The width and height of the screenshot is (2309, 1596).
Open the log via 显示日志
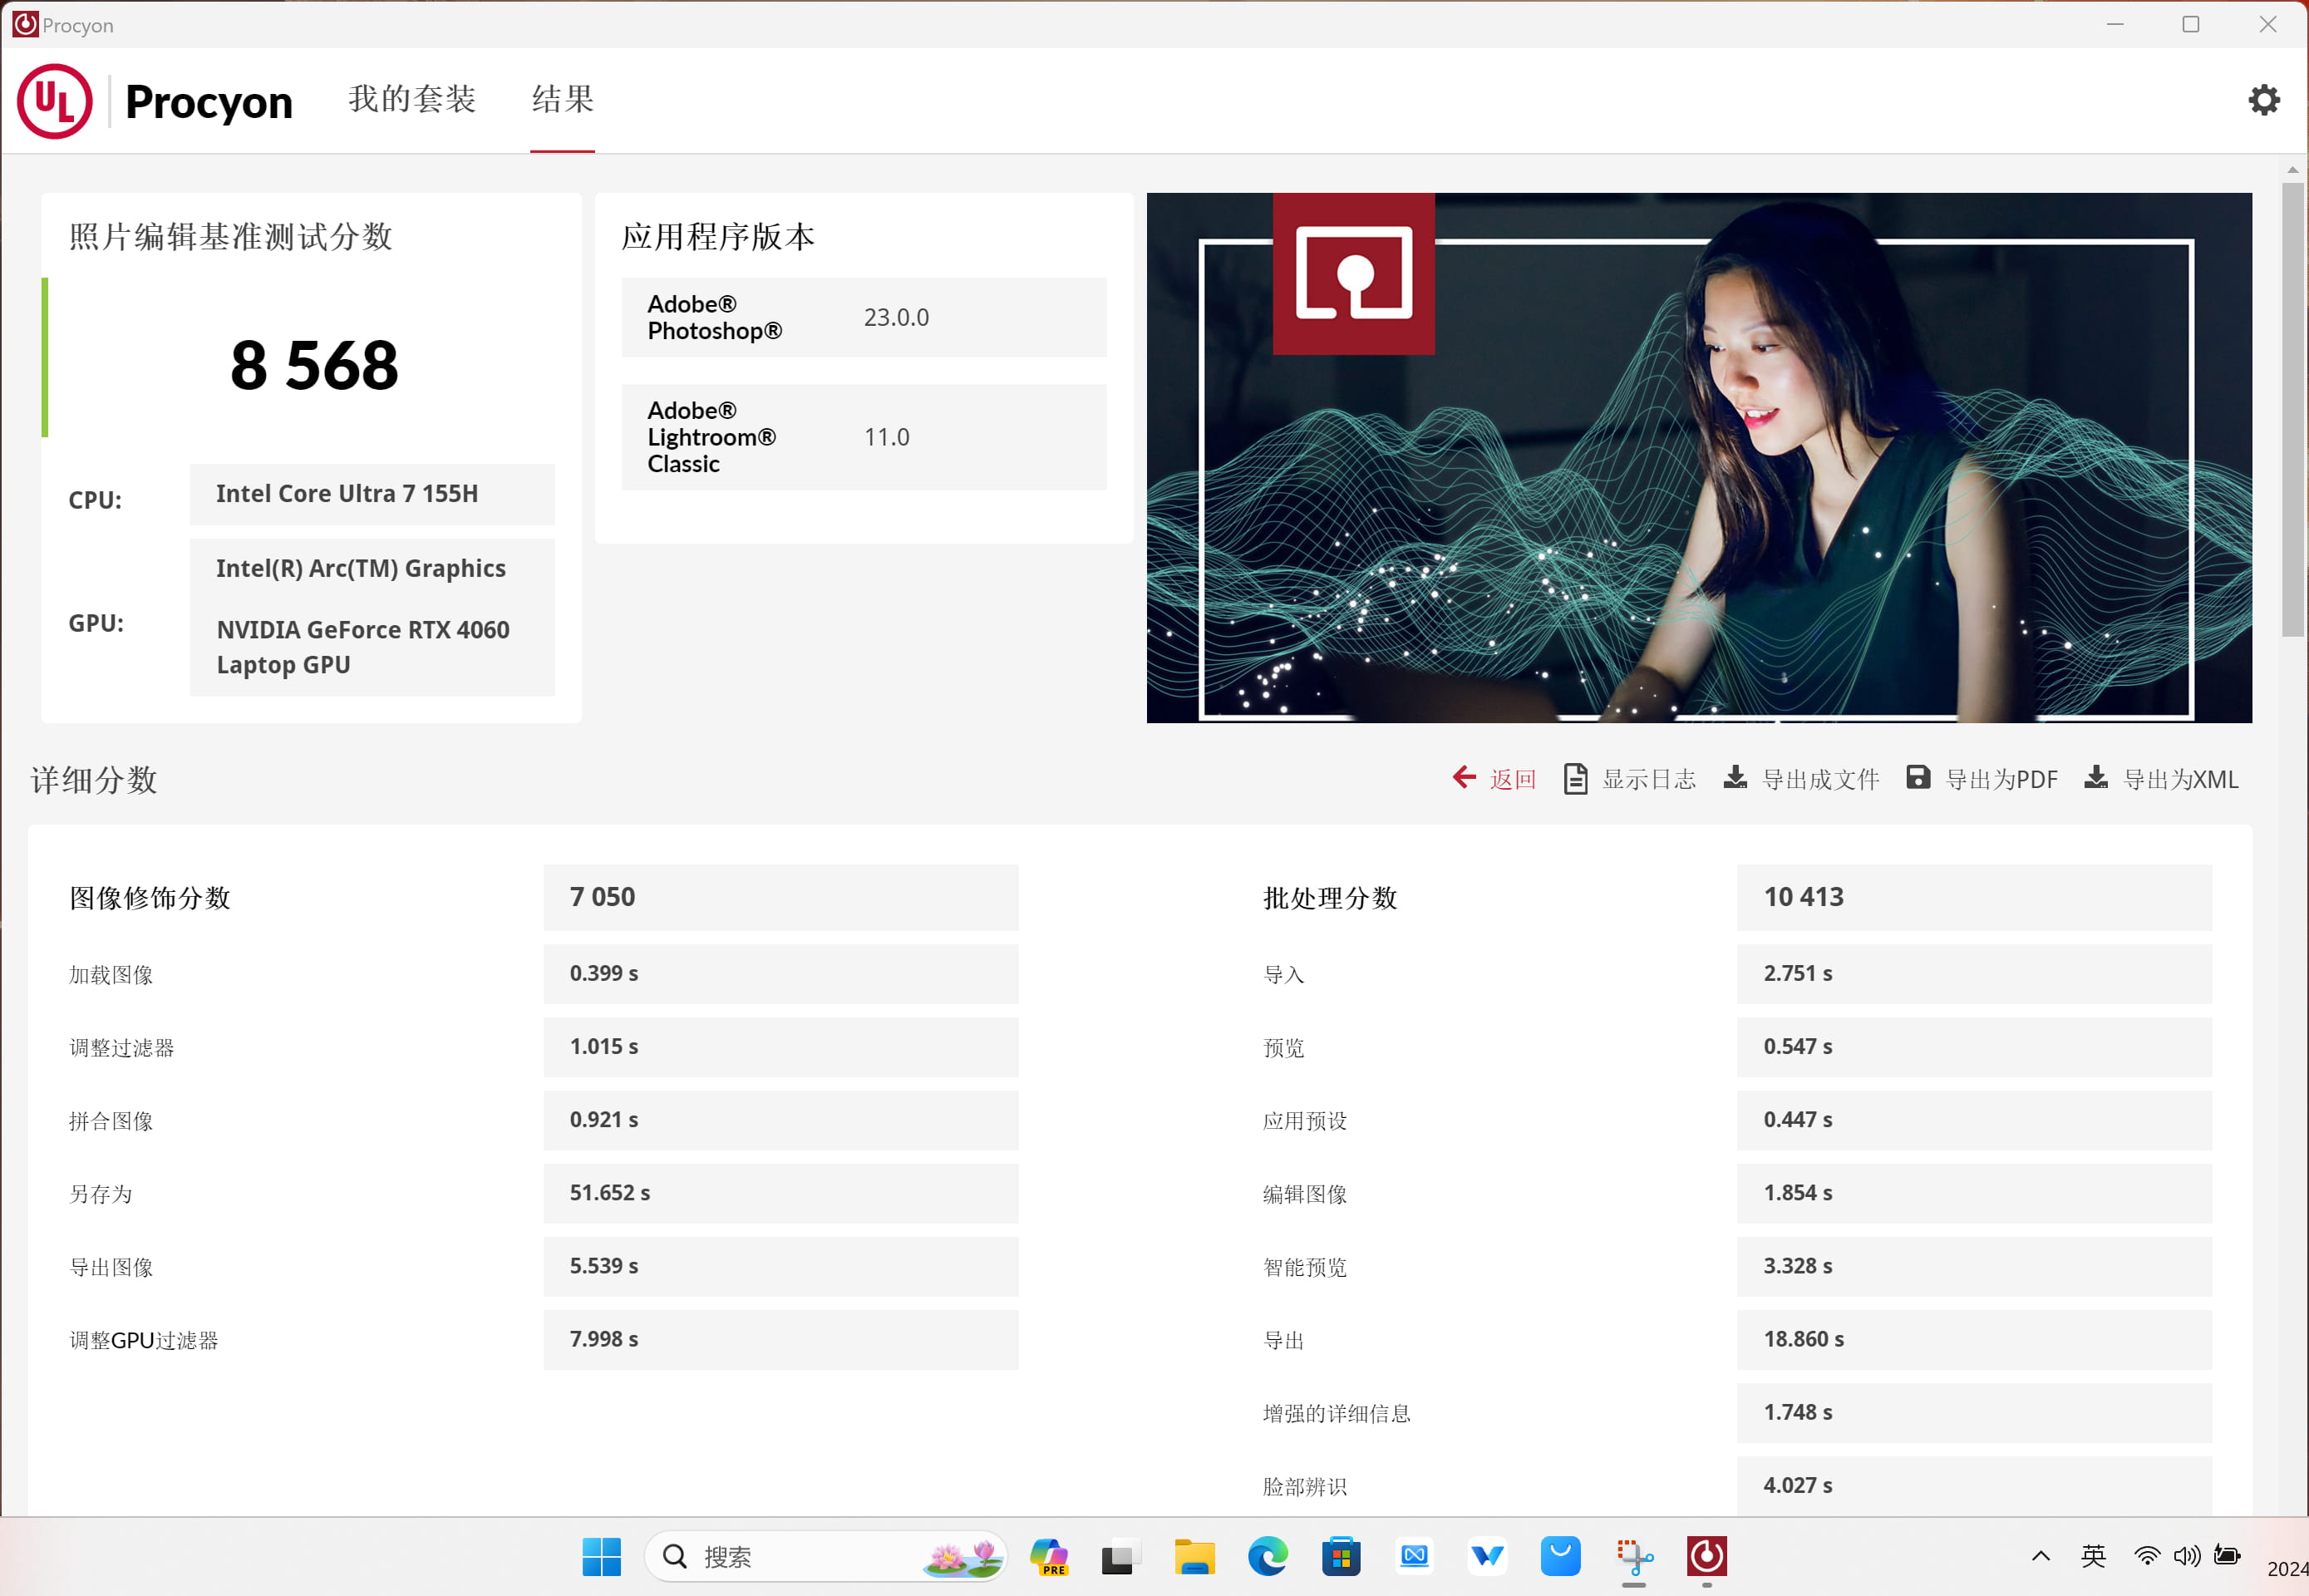tap(1648, 779)
